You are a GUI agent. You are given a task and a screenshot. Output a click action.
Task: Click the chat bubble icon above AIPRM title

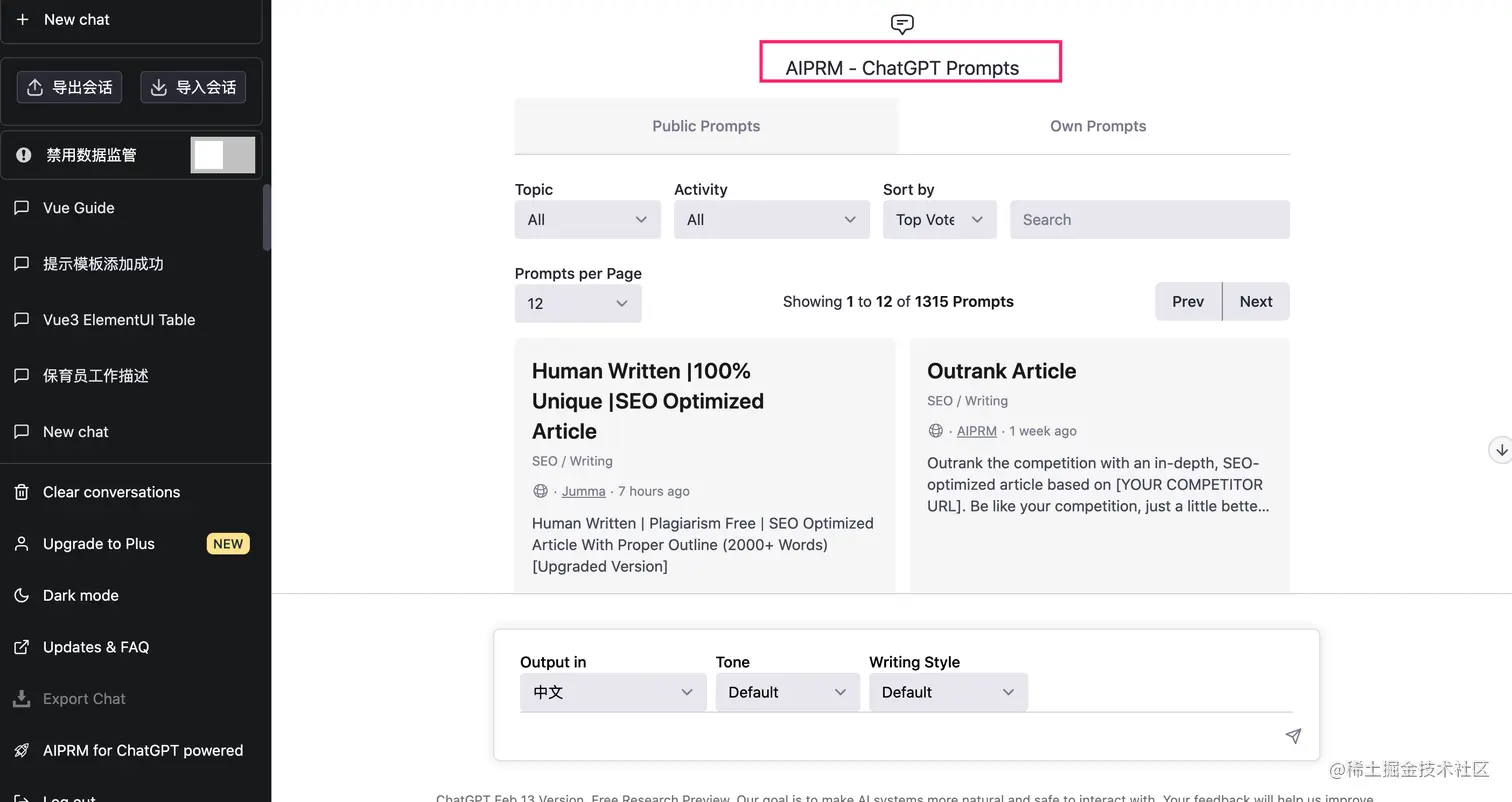pyautogui.click(x=902, y=24)
